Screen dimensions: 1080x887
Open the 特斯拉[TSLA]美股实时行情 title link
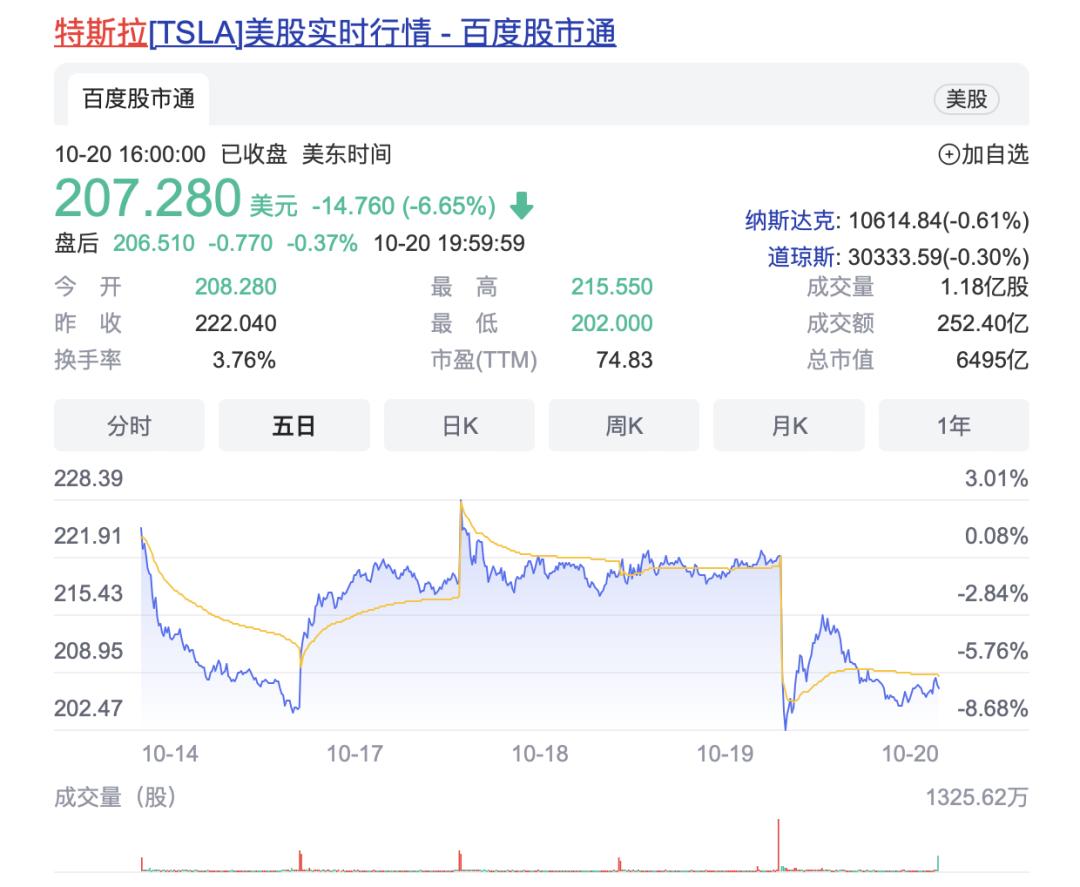pyautogui.click(x=335, y=32)
